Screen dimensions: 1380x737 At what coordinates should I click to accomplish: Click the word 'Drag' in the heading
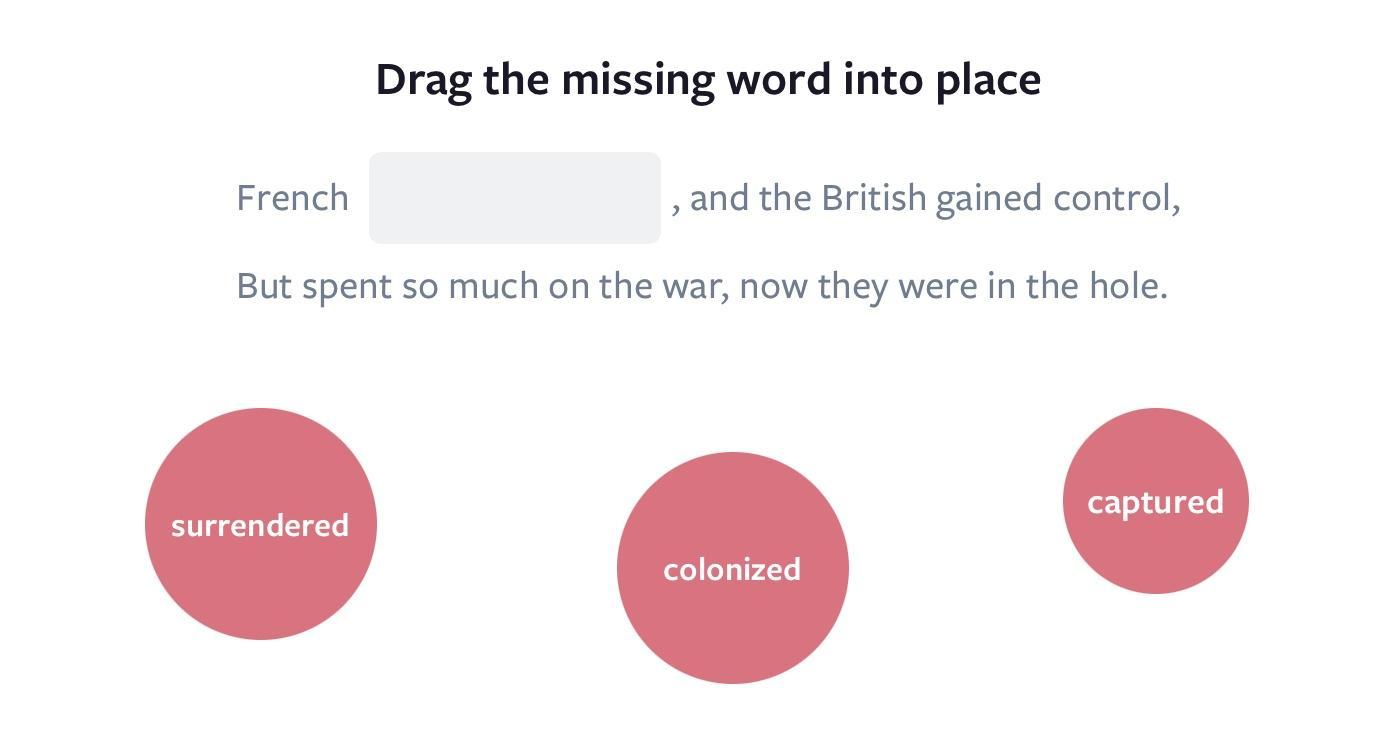[x=424, y=80]
